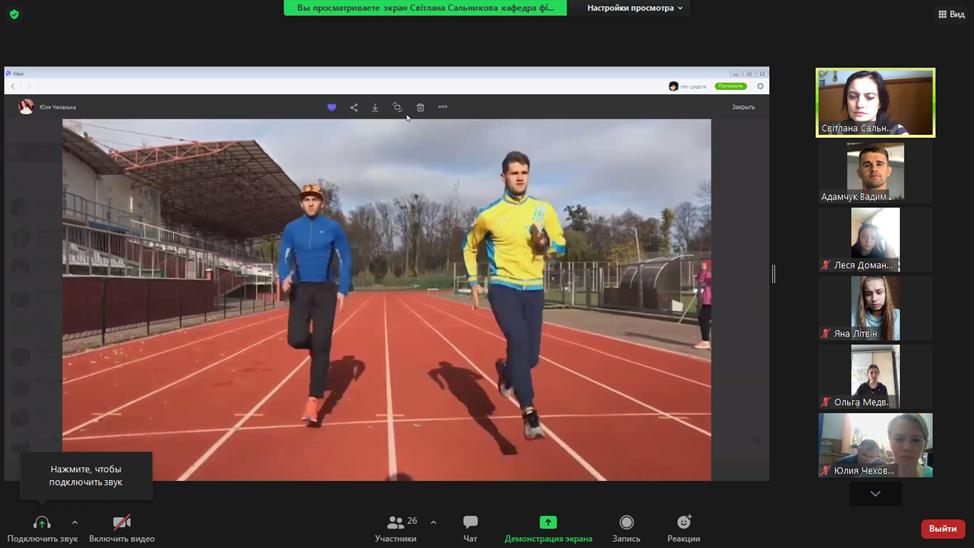Viewport: 974px width, 548px height.
Task: Click the Демонстрация экрана share button
Action: coord(548,528)
